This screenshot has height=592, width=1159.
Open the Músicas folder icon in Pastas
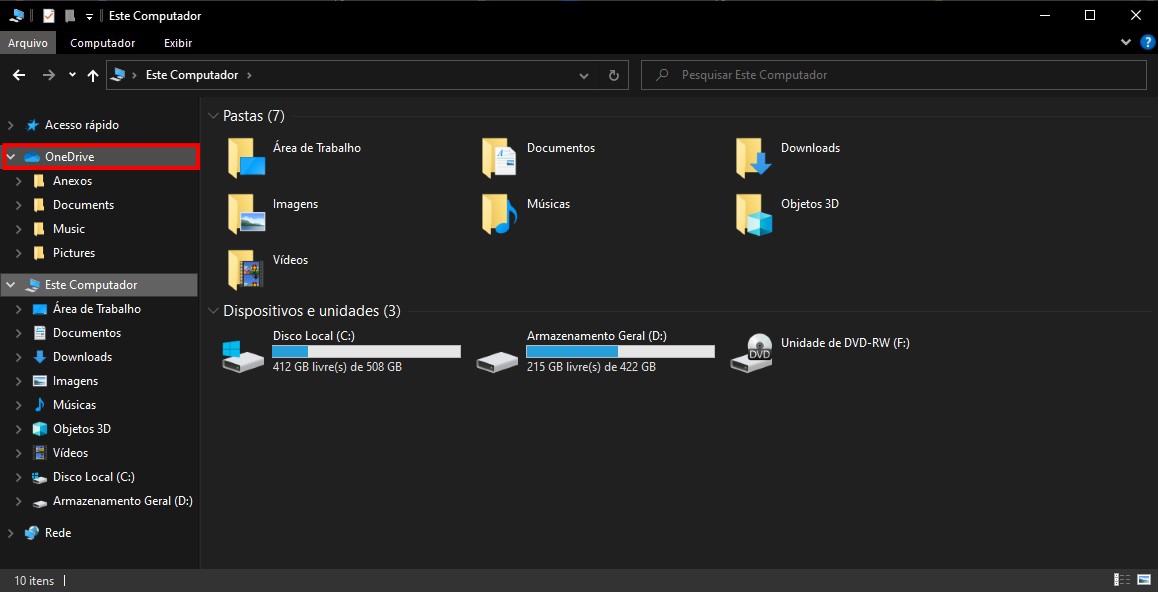[500, 213]
